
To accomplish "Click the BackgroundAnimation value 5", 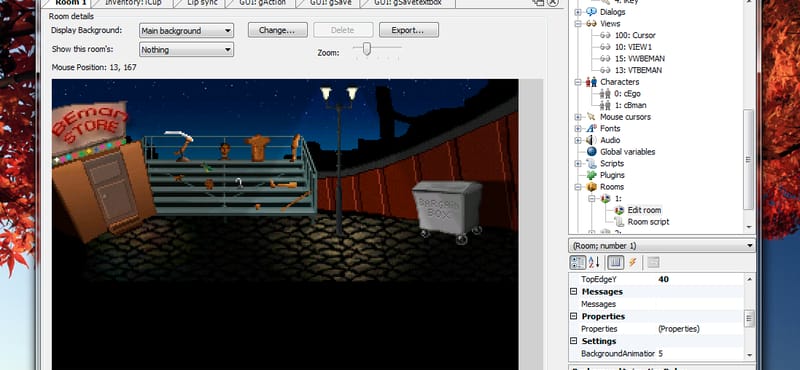I will tap(661, 354).
